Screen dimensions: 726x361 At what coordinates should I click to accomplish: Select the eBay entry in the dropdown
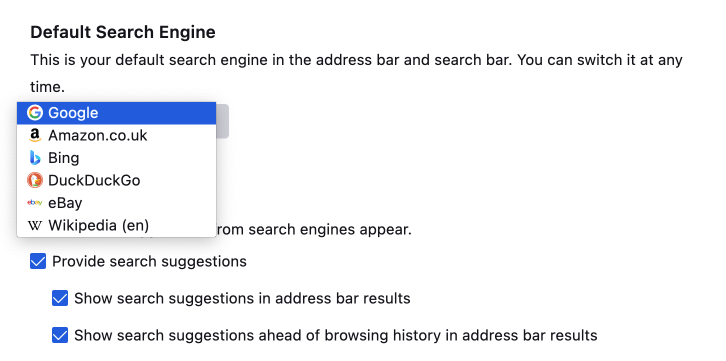click(116, 203)
